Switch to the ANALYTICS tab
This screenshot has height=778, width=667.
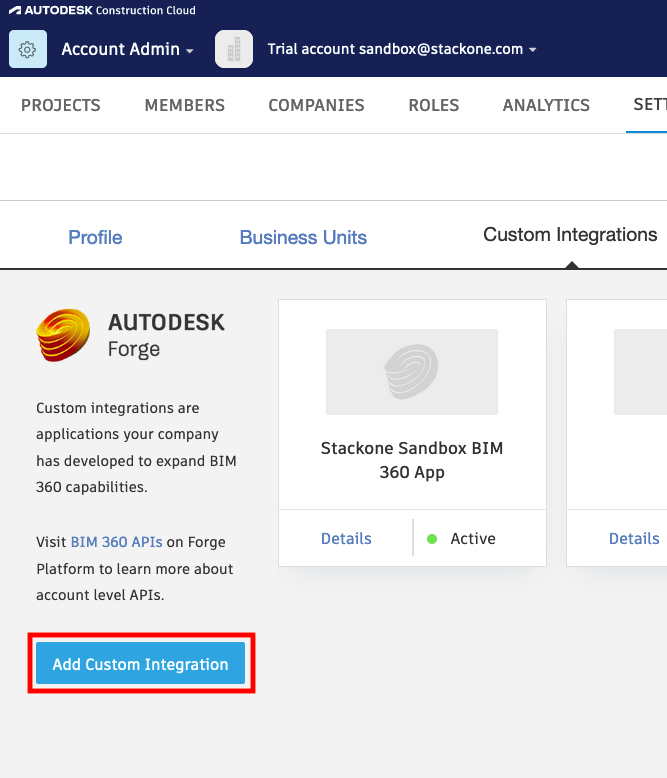(x=546, y=105)
